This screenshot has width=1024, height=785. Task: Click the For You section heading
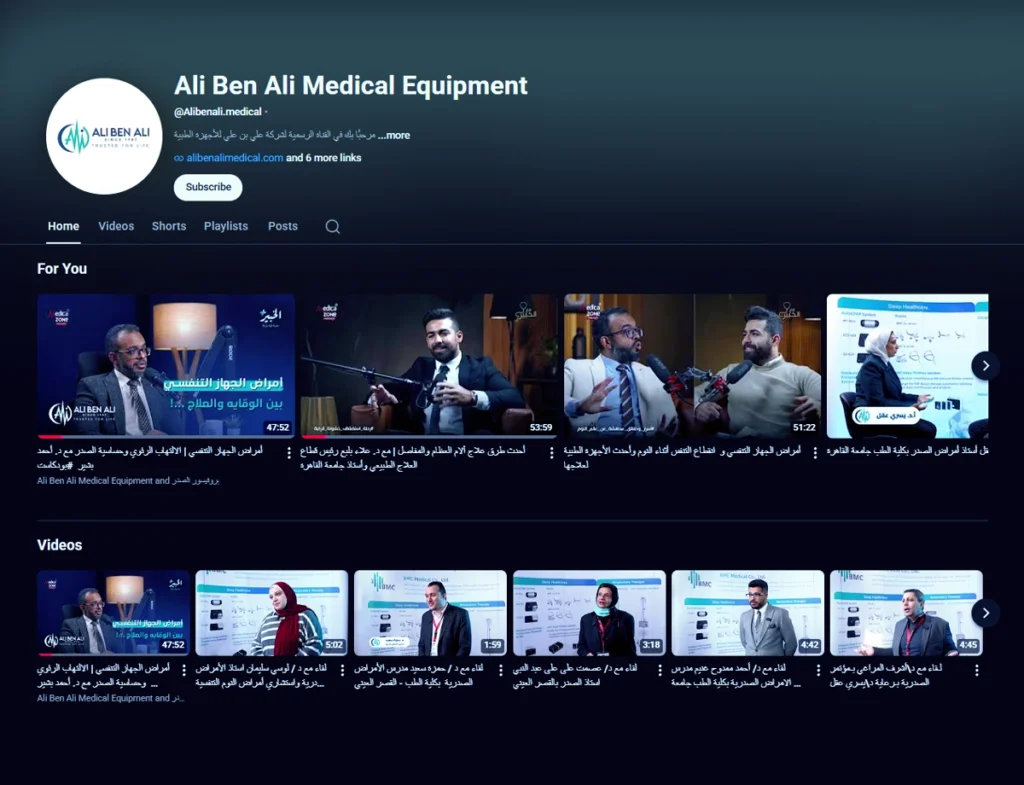pyautogui.click(x=62, y=268)
